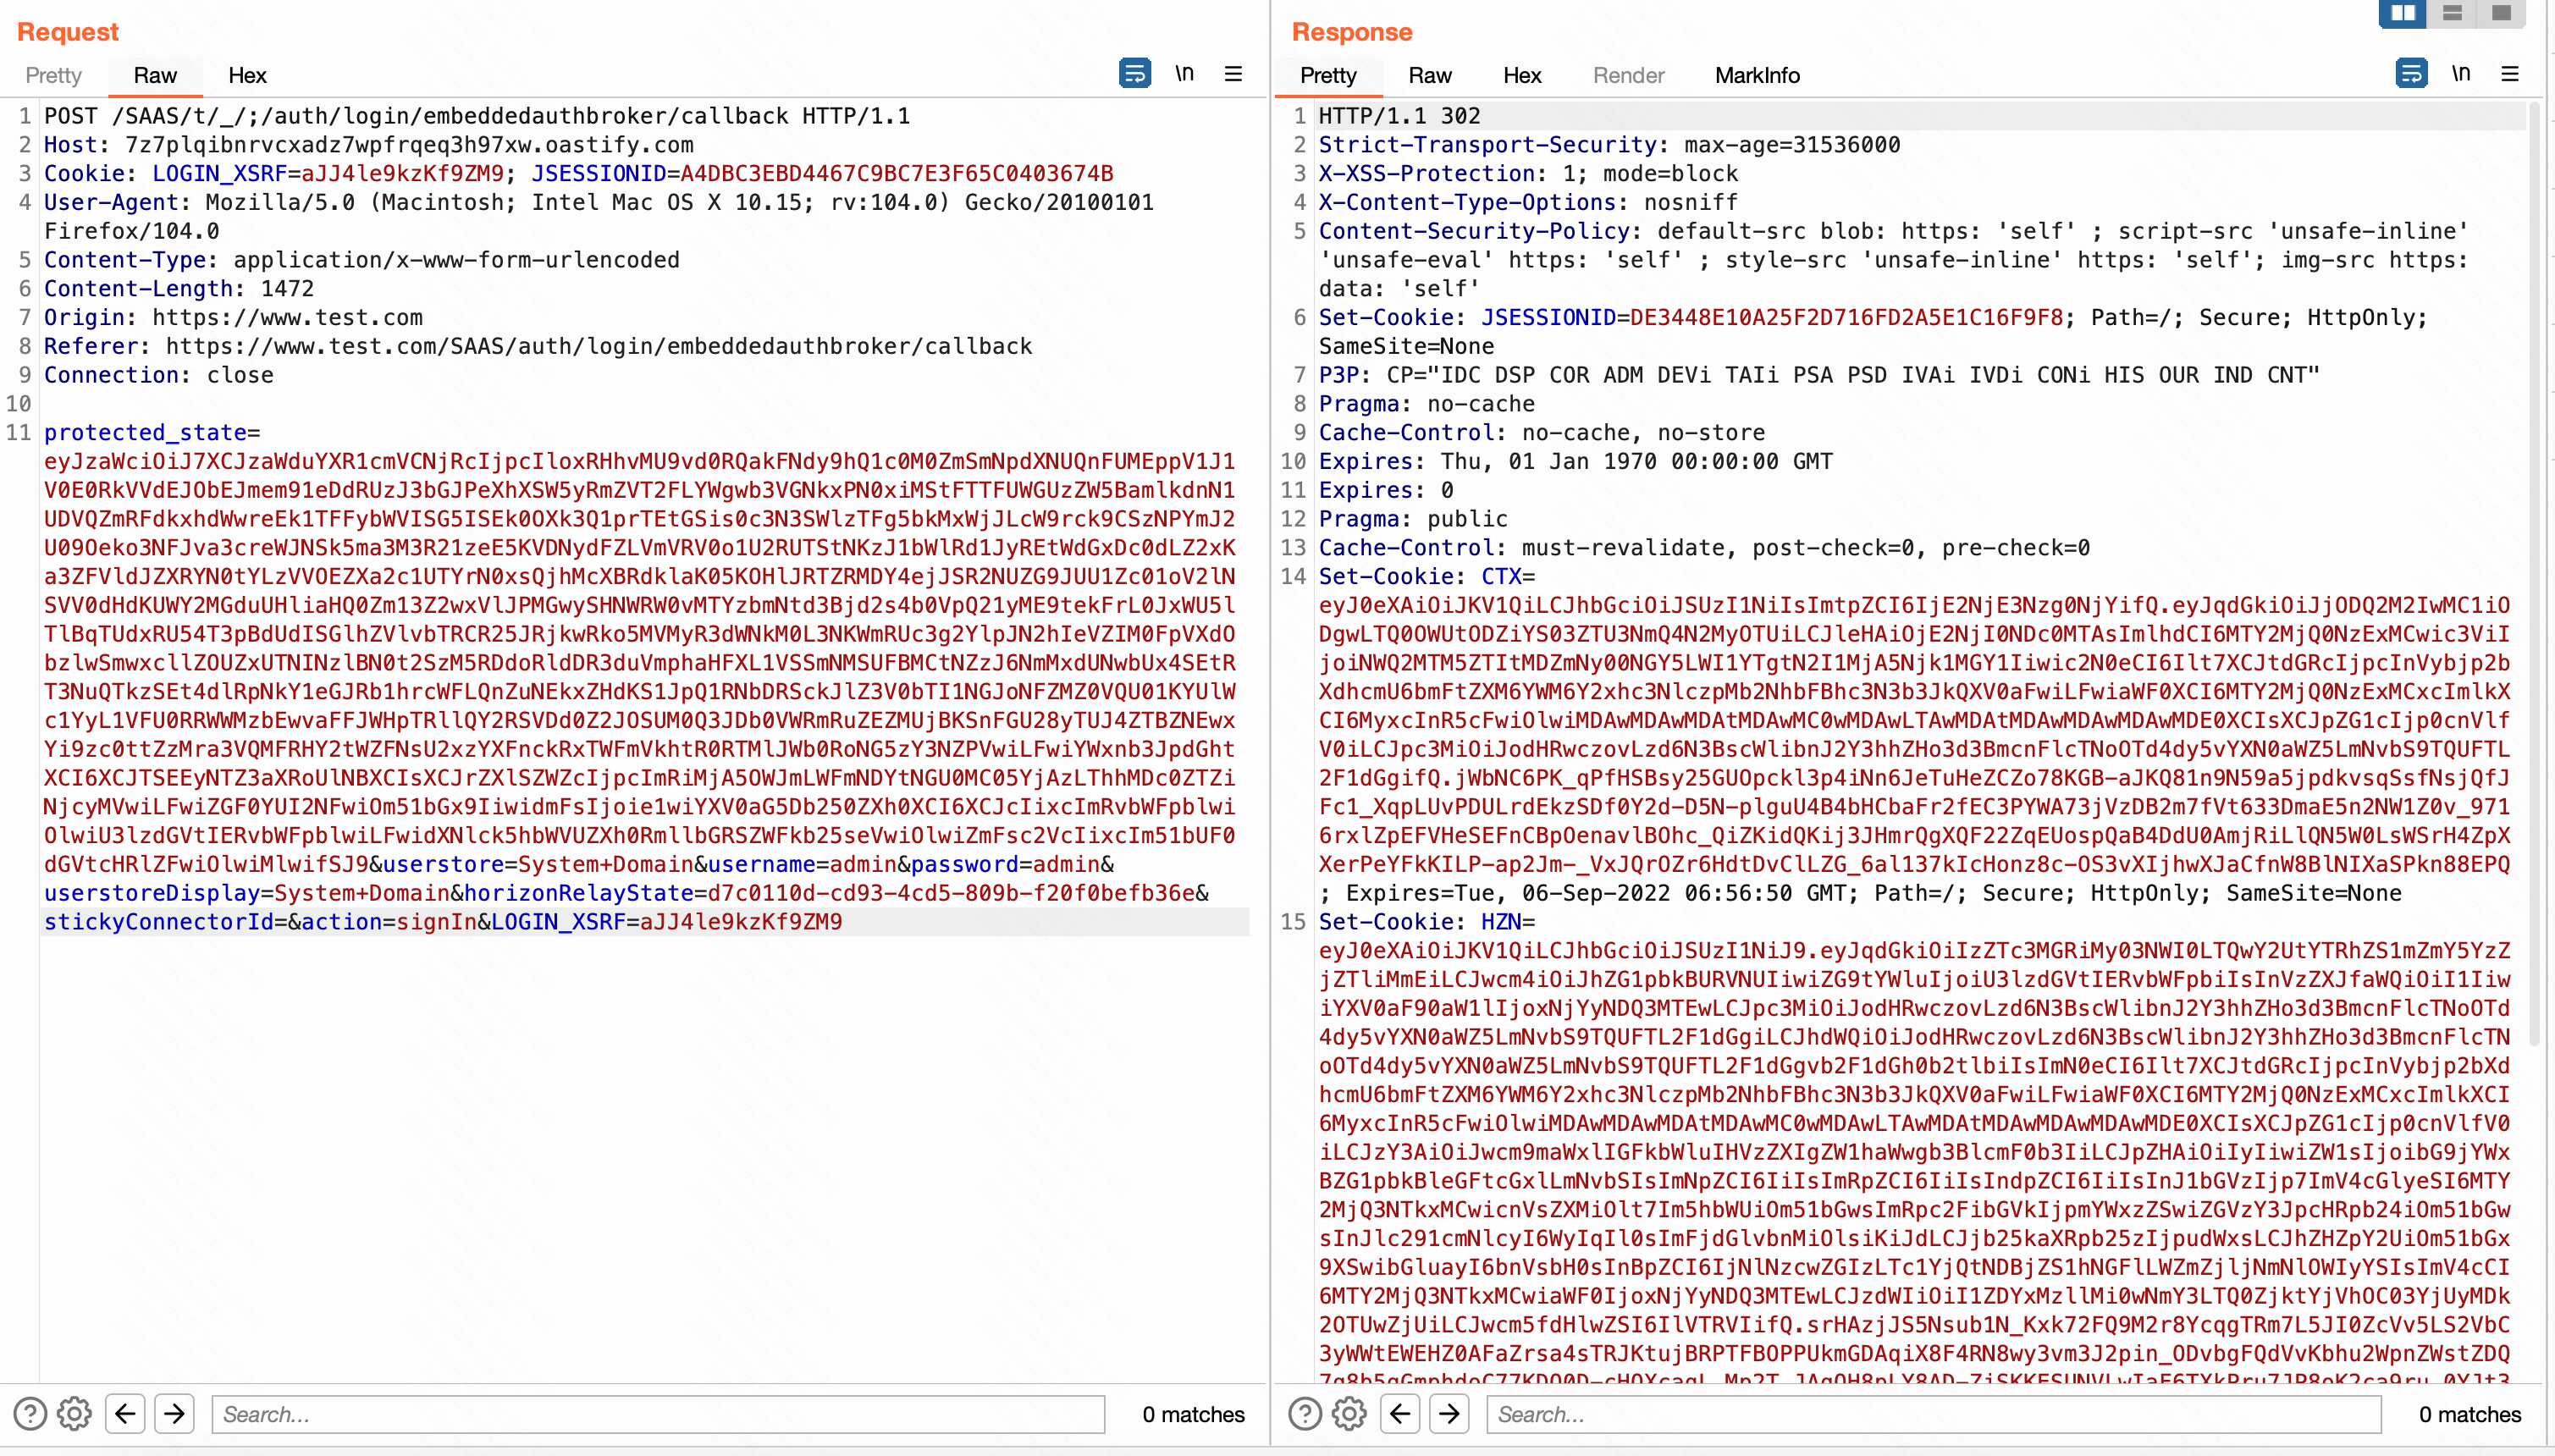
Task: Switch to combined tabbed layout view
Action: pos(2501,13)
